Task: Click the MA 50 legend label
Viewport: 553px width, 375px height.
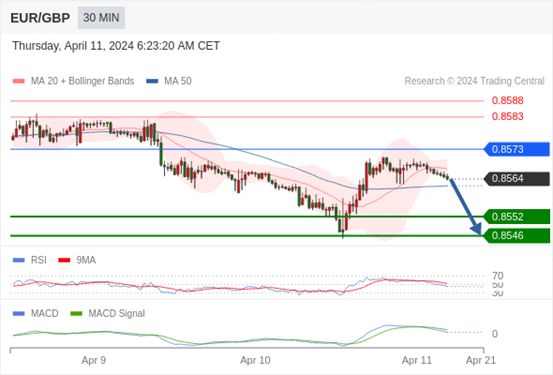Action: pyautogui.click(x=178, y=81)
